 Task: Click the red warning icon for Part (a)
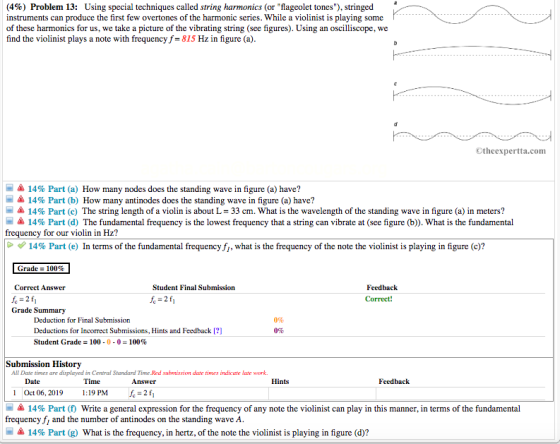pos(21,188)
